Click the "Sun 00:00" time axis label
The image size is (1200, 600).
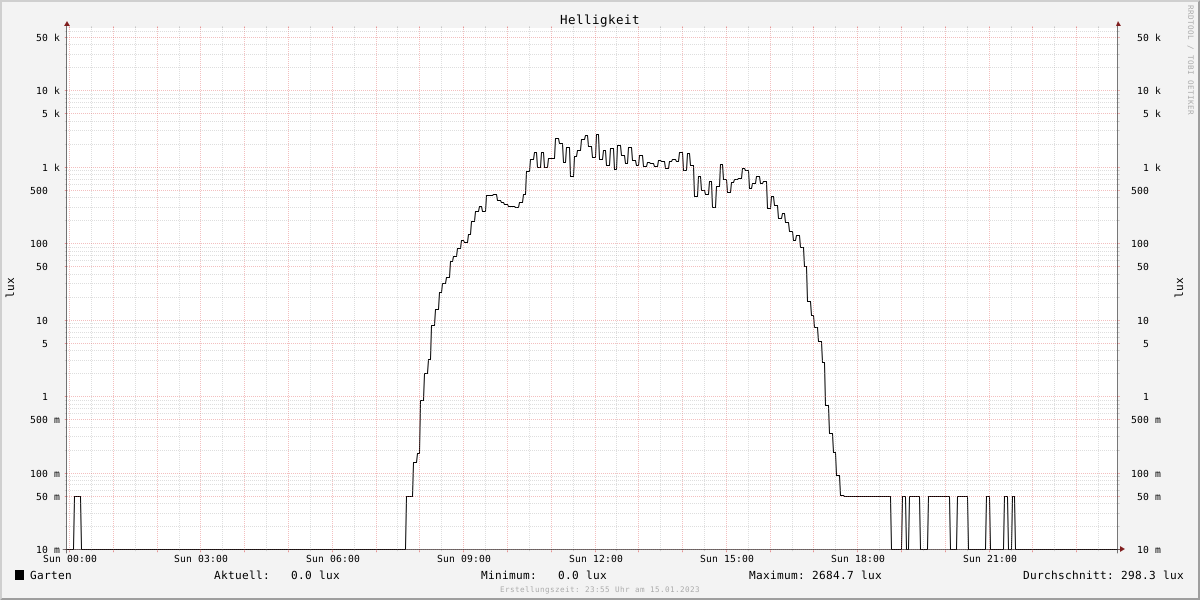coord(70,559)
